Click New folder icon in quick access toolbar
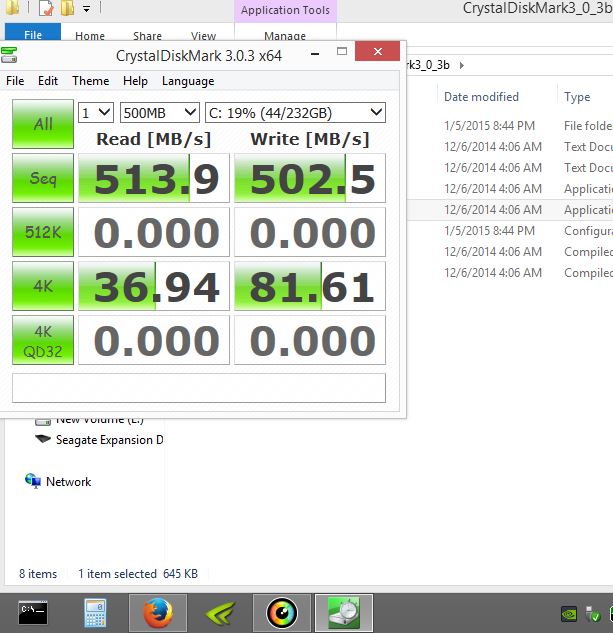 (x=67, y=8)
